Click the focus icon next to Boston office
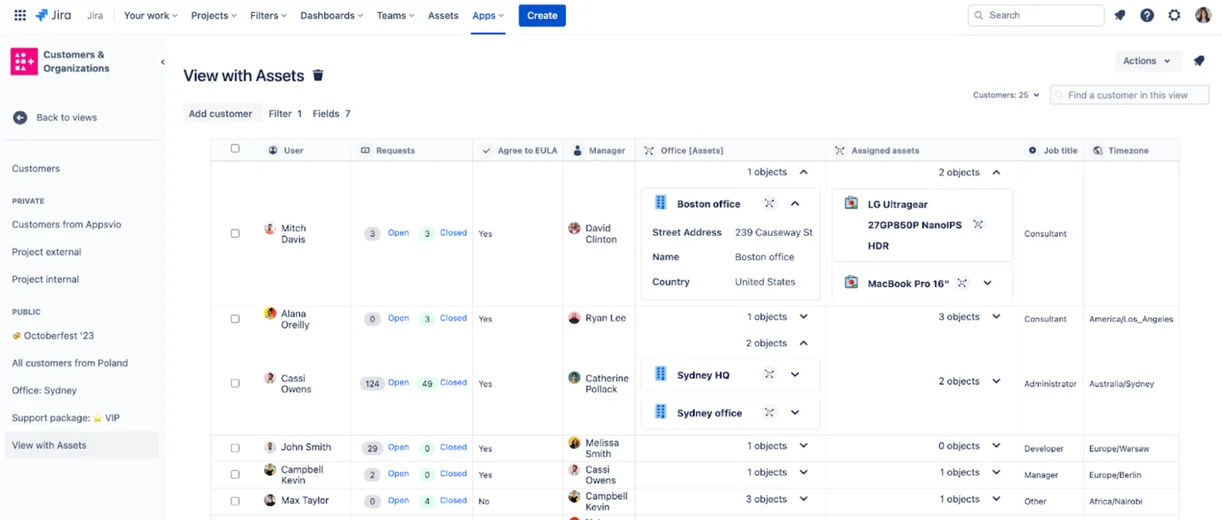The width and height of the screenshot is (1222, 520). [x=769, y=204]
